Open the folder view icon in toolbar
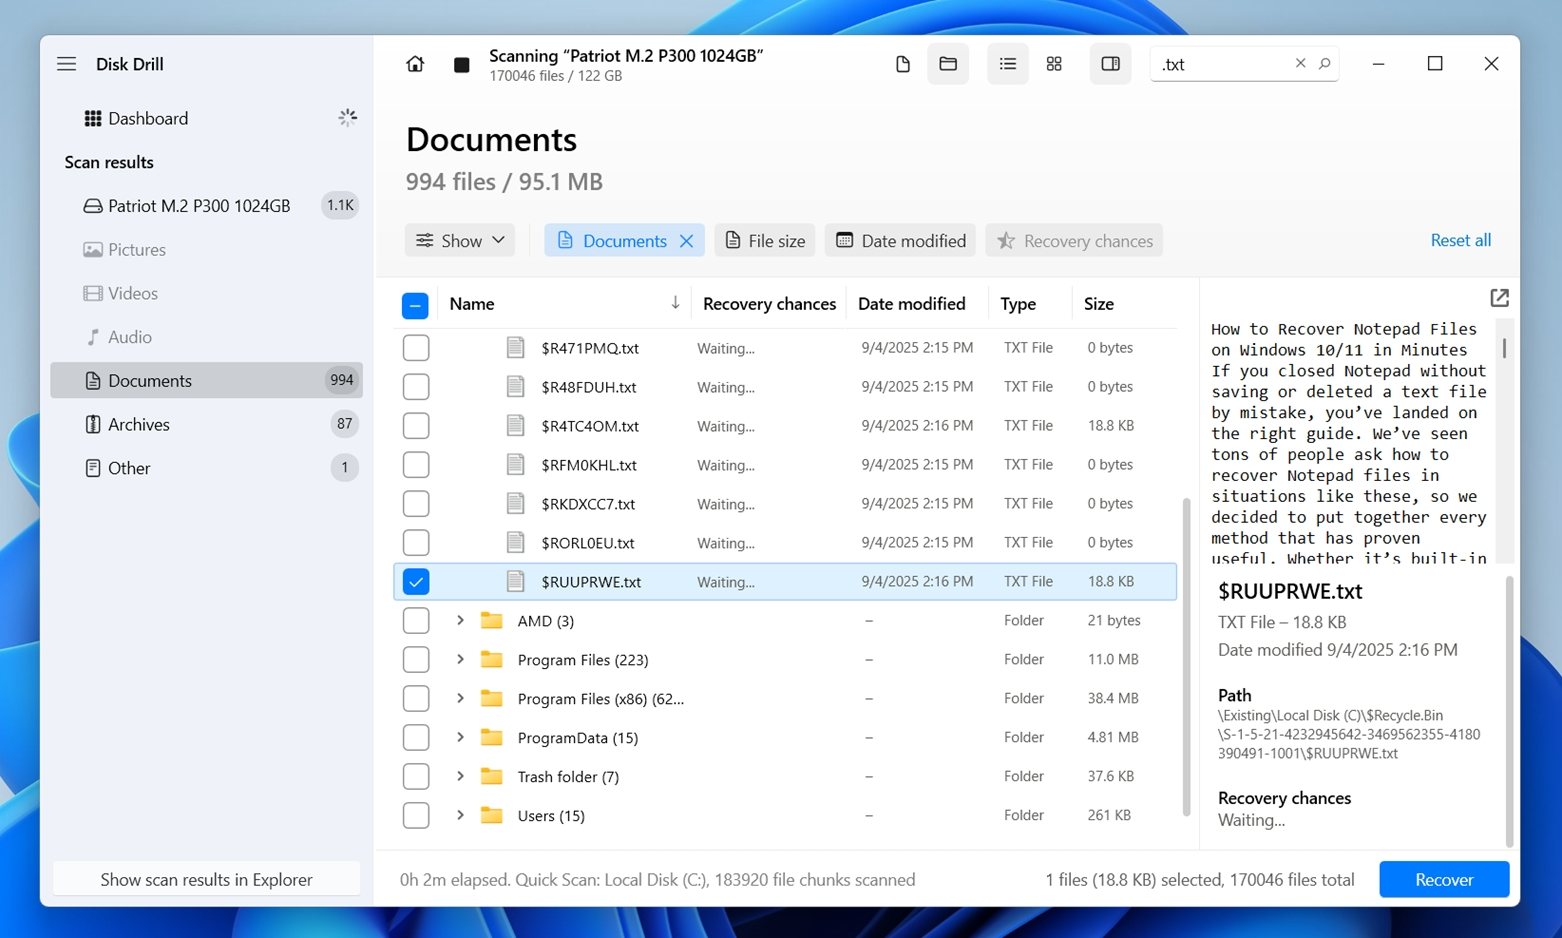Viewport: 1562px width, 938px height. pyautogui.click(x=947, y=63)
